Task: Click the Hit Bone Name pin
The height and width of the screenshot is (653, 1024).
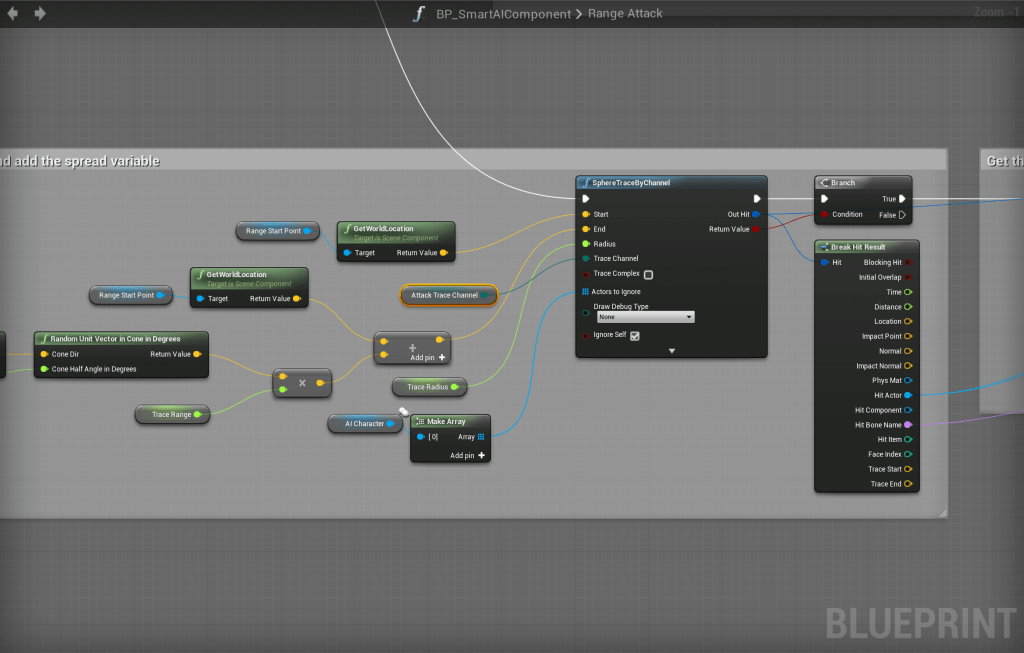Action: point(907,425)
